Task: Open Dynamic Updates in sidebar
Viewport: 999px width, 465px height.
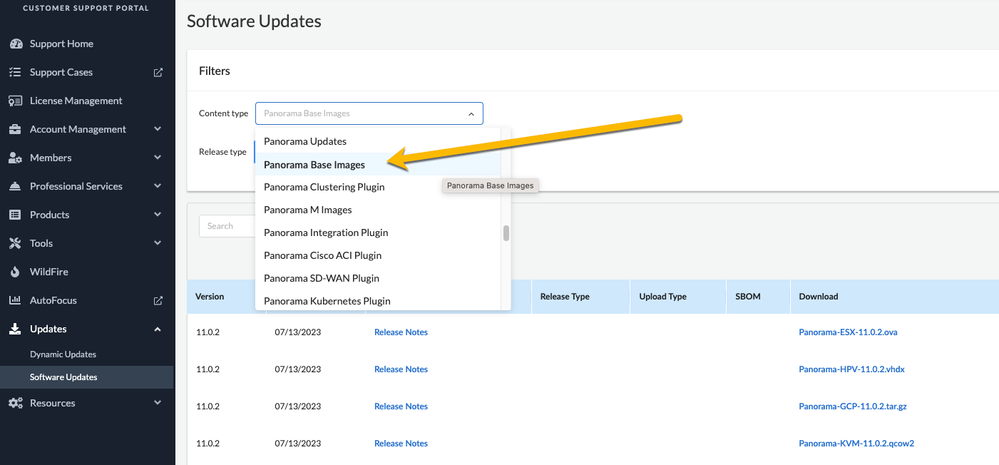Action: pos(63,355)
